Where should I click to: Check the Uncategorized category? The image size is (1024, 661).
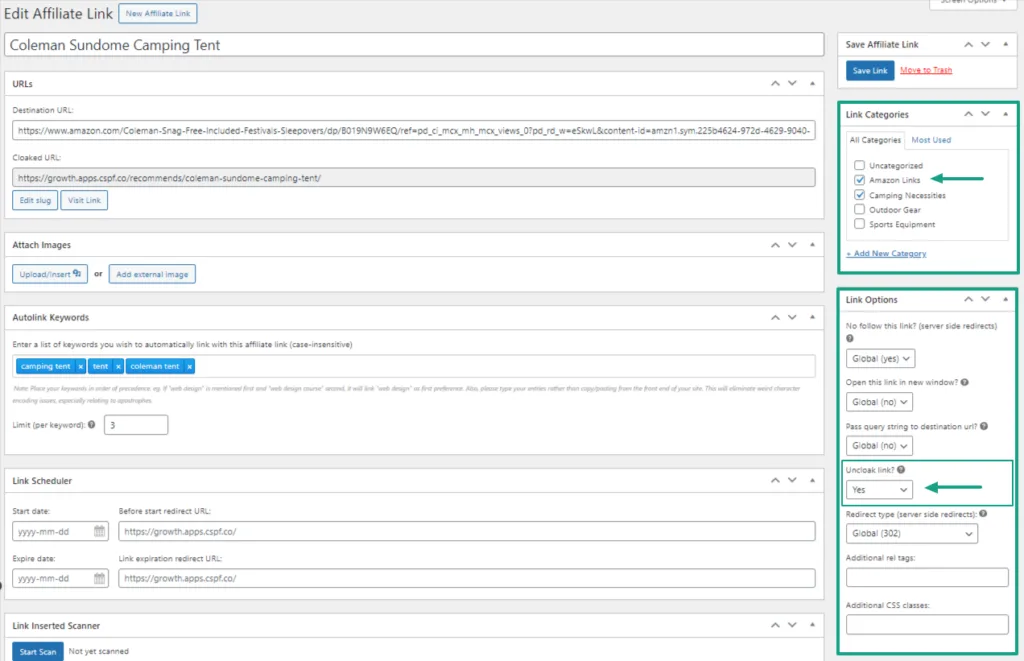[859, 165]
